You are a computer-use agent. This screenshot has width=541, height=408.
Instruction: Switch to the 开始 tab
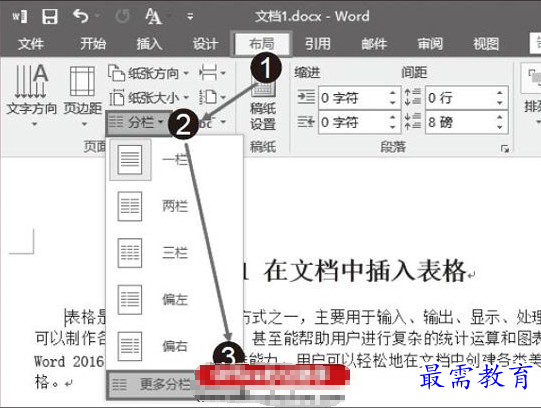tap(93, 44)
